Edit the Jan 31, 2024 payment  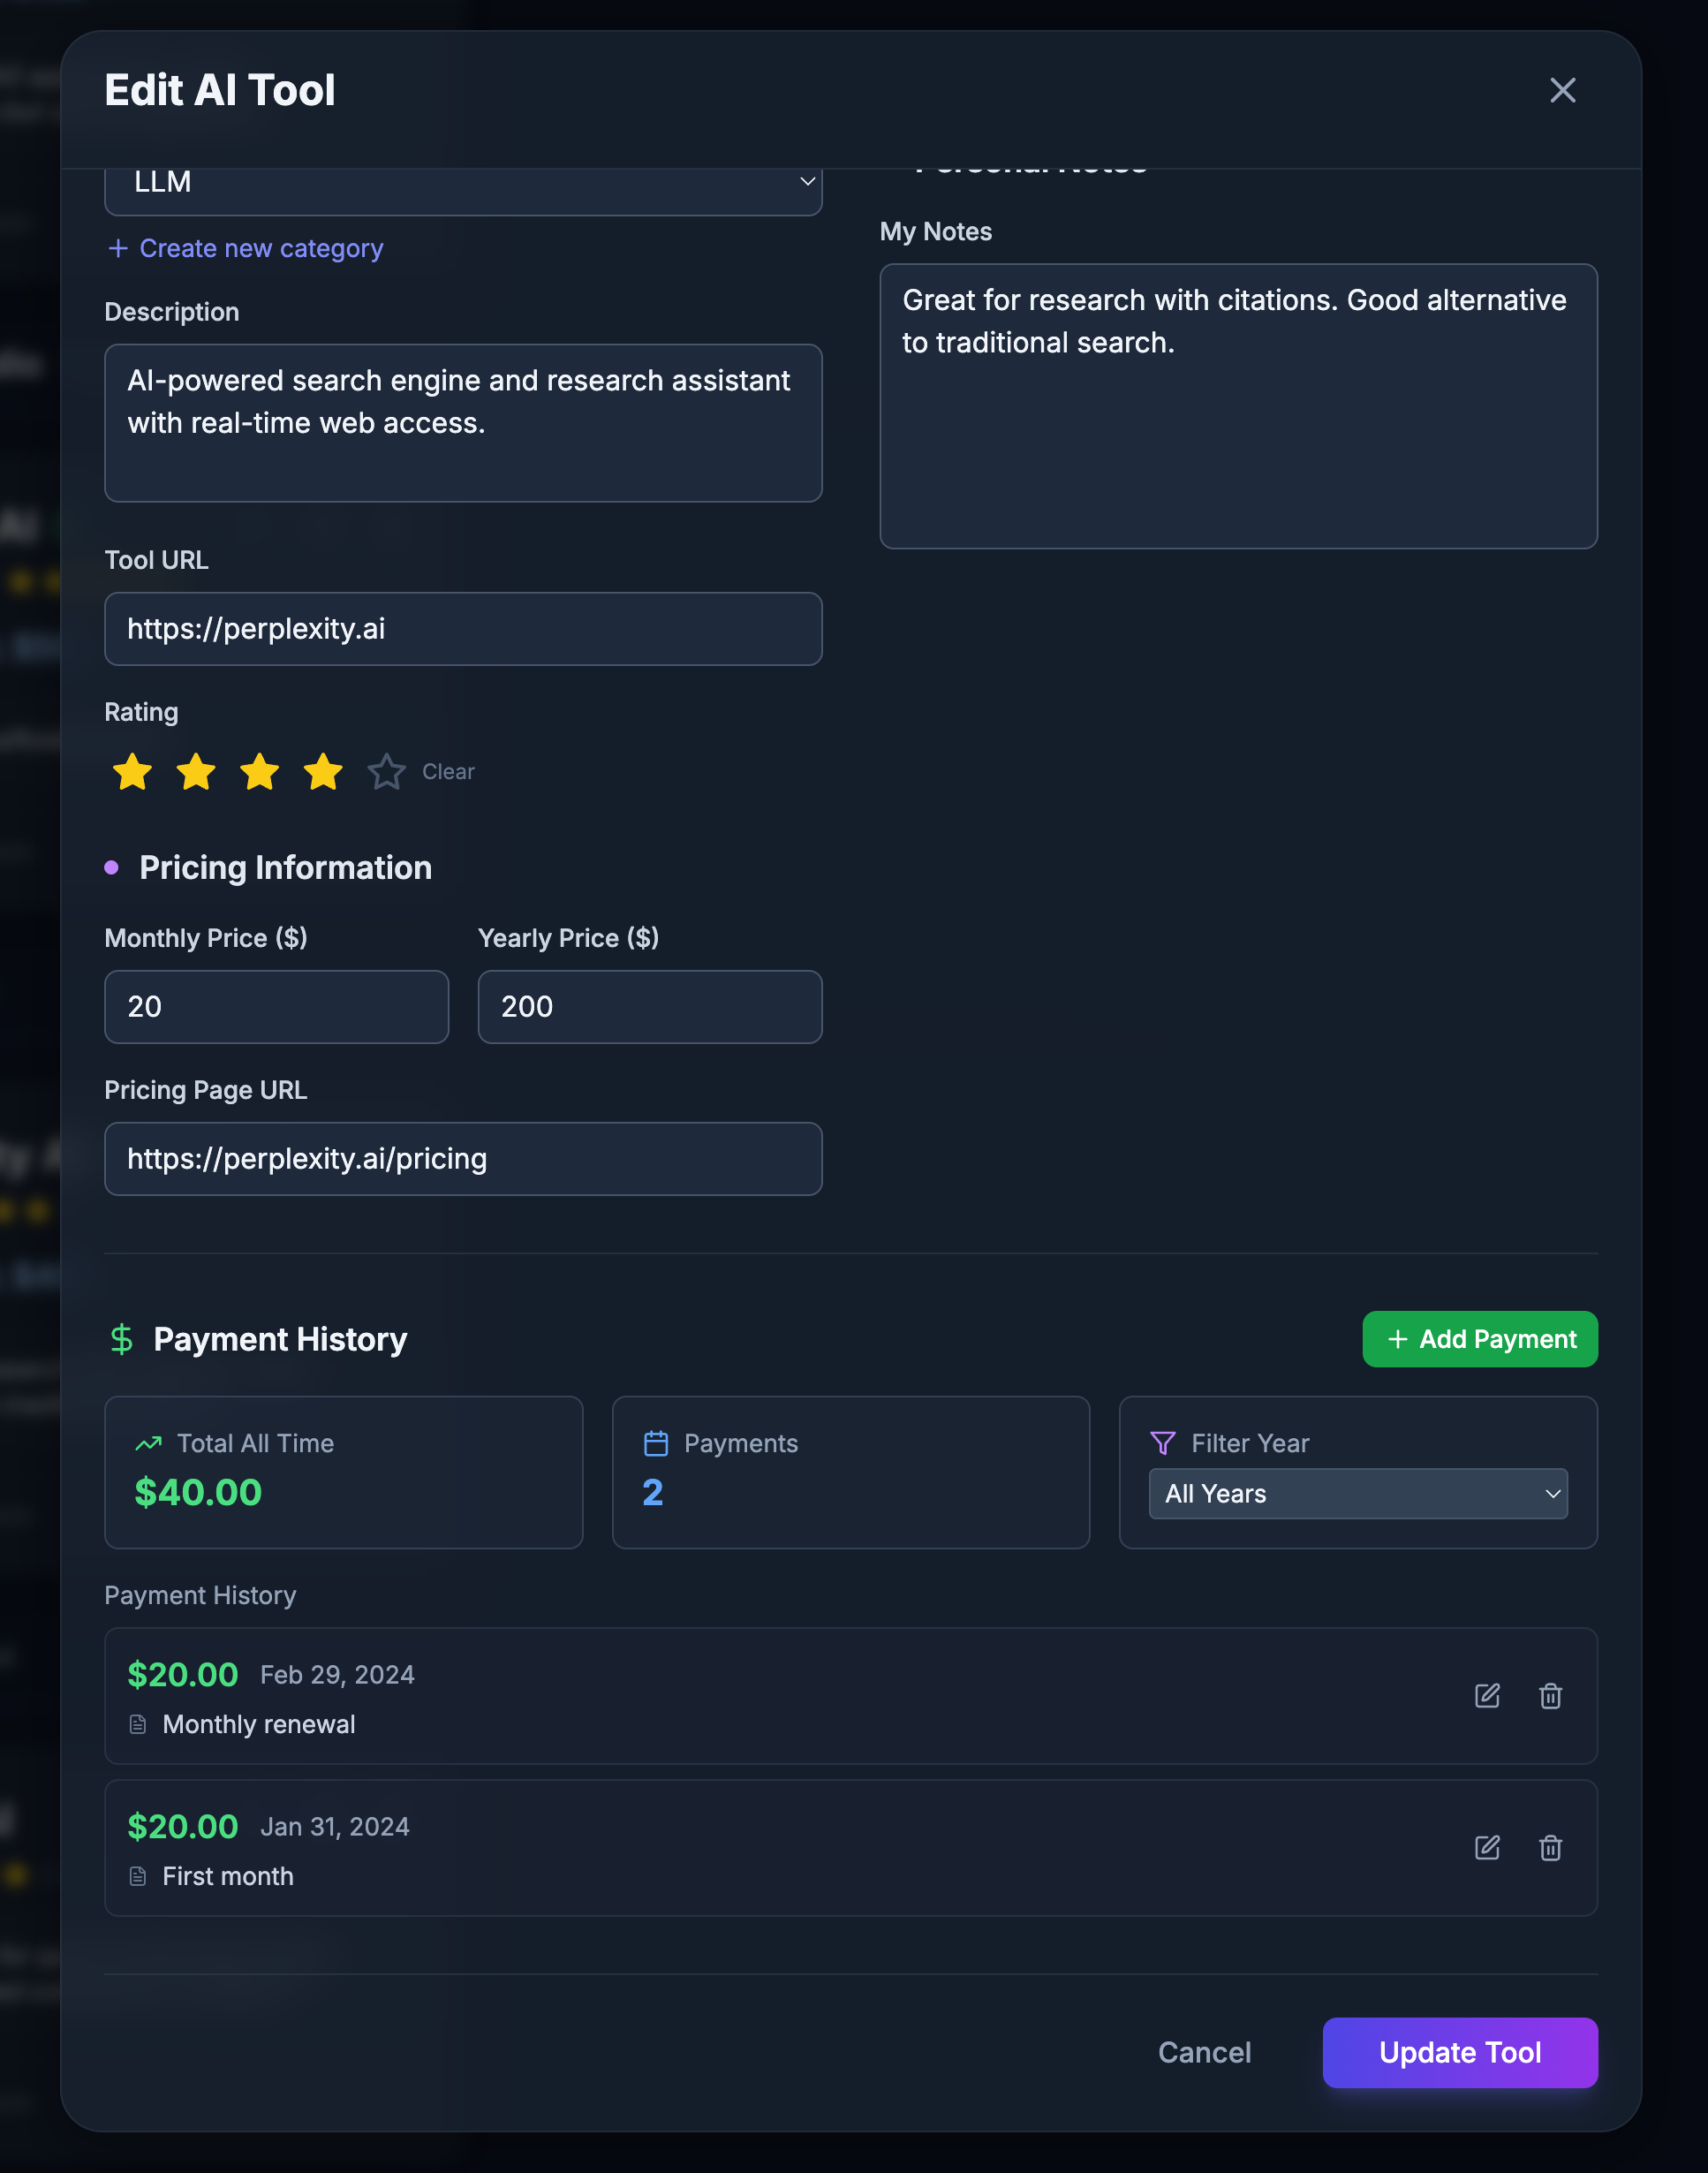click(x=1487, y=1847)
